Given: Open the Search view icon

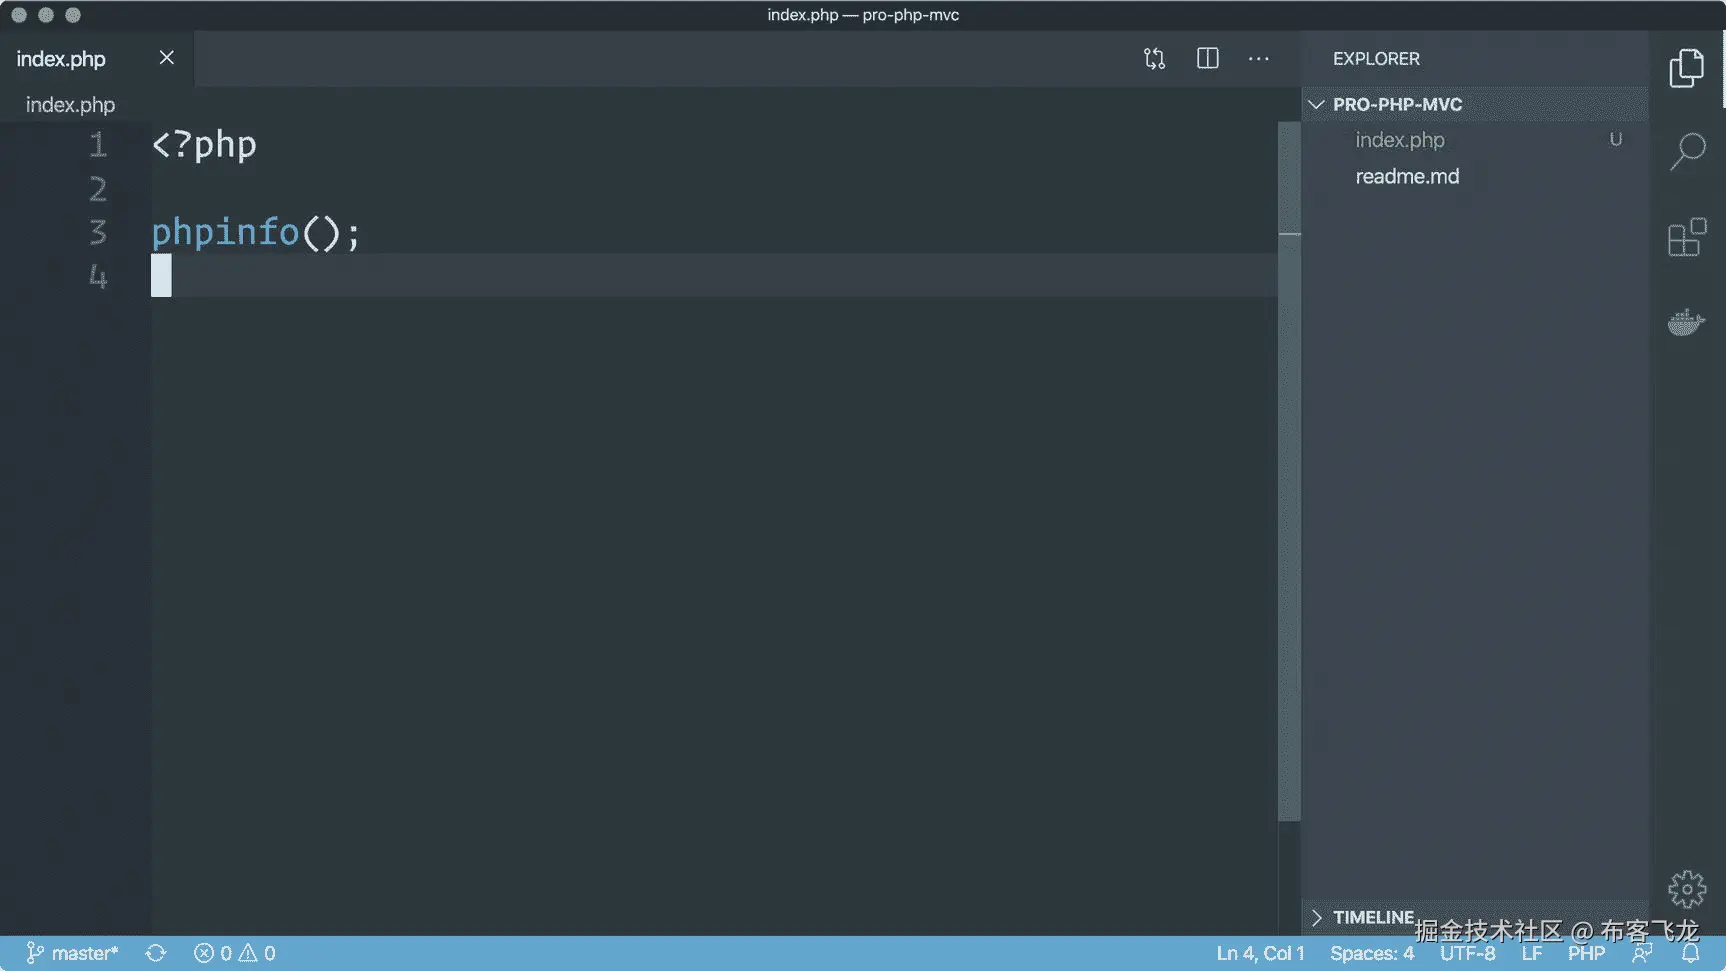Looking at the screenshot, I should [1687, 152].
